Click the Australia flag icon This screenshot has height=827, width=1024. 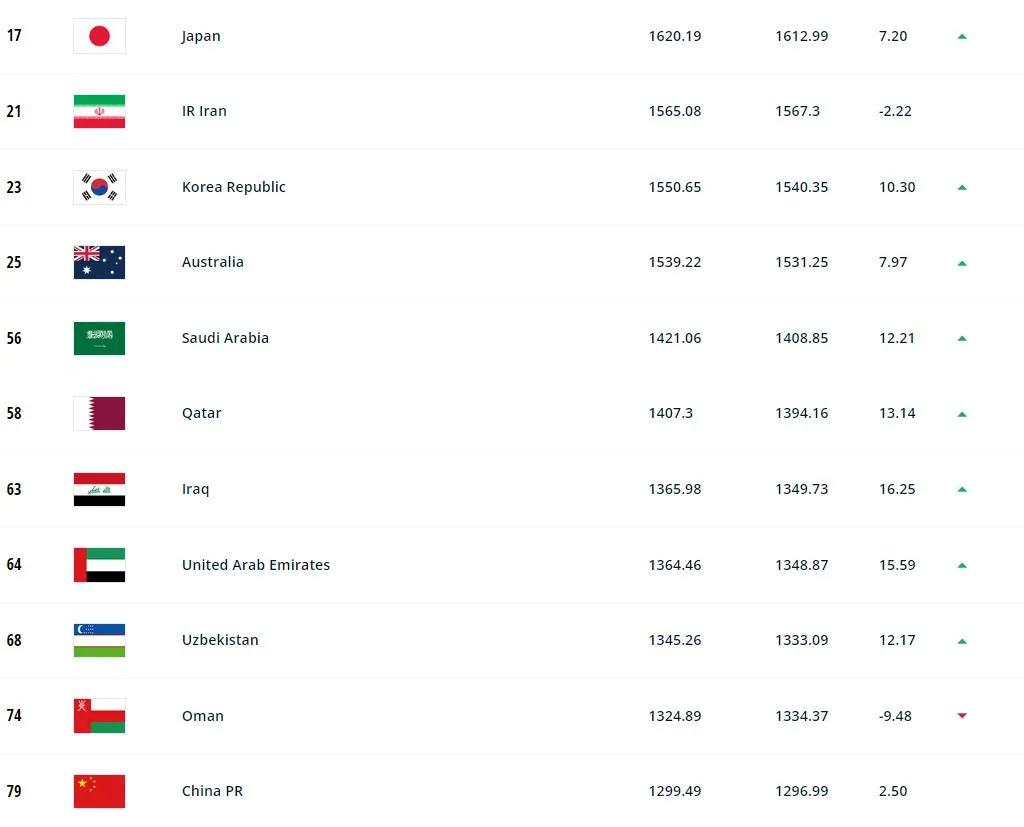99,262
